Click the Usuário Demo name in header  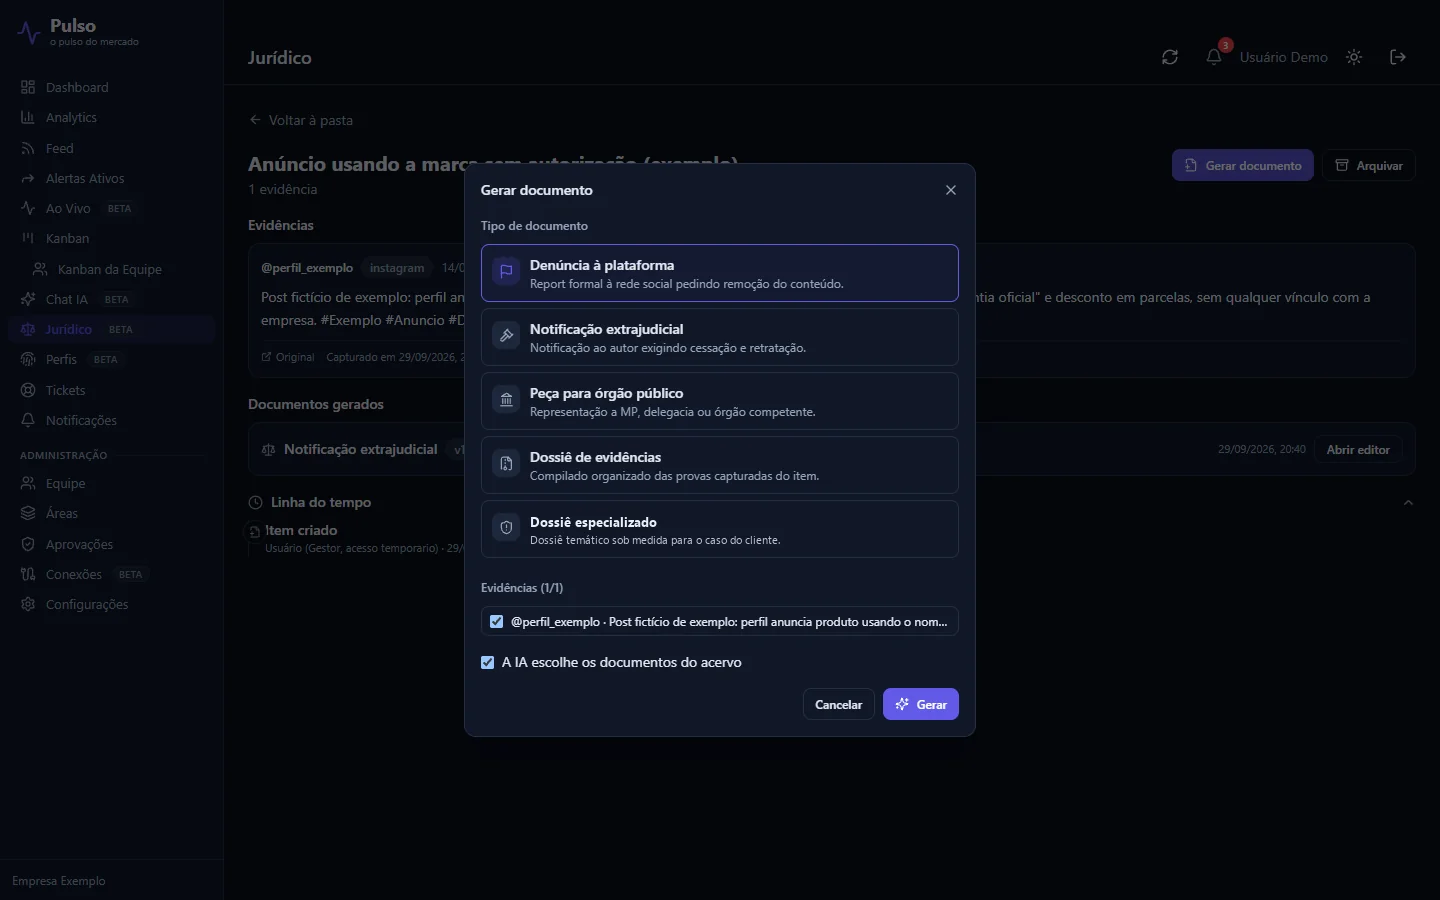(1284, 57)
